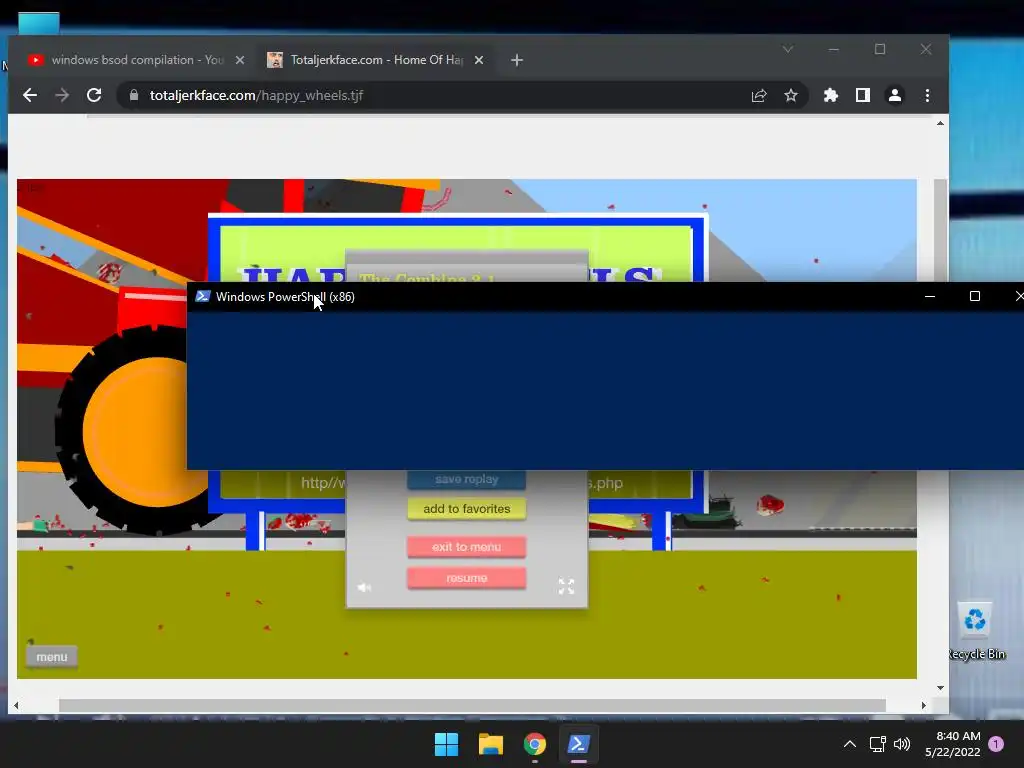Open a new Chrome tab
This screenshot has width=1024, height=768.
(x=517, y=60)
